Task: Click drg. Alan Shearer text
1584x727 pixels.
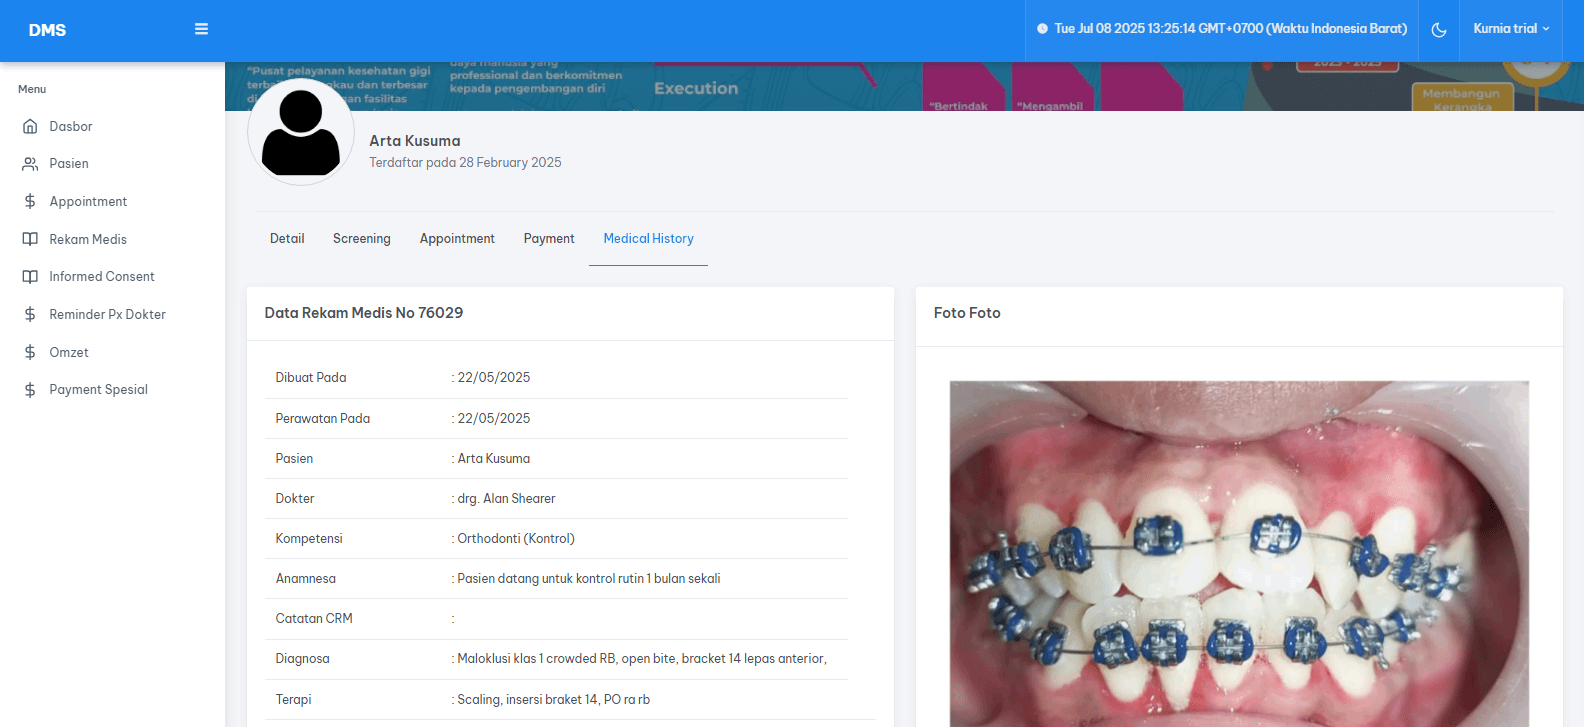Action: (506, 499)
